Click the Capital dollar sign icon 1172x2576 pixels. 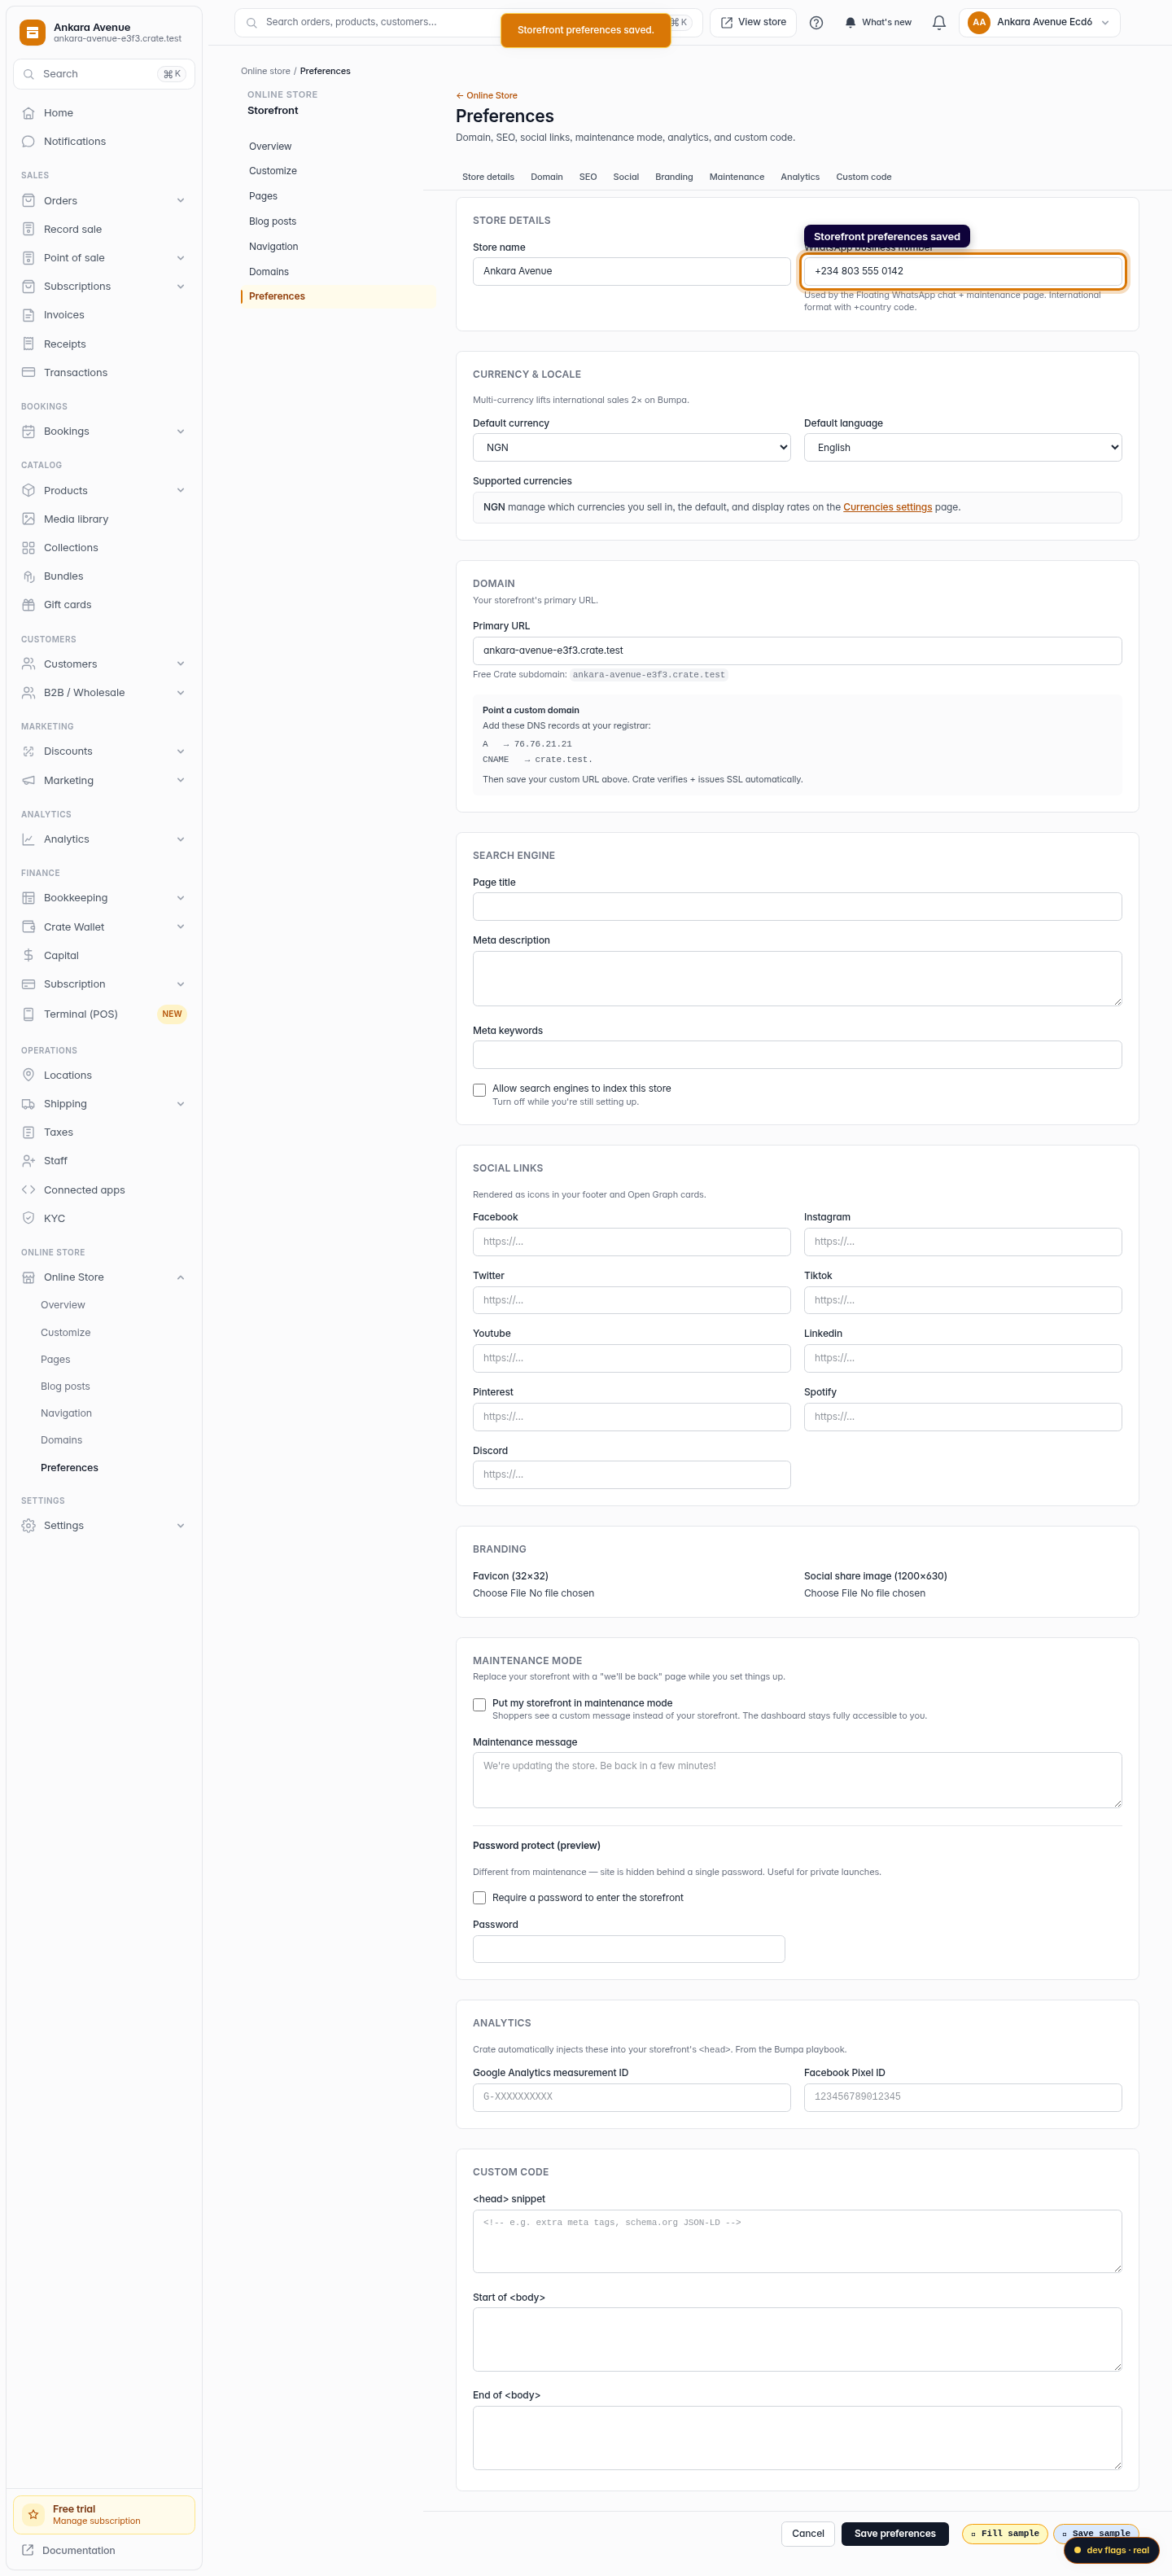(x=28, y=956)
